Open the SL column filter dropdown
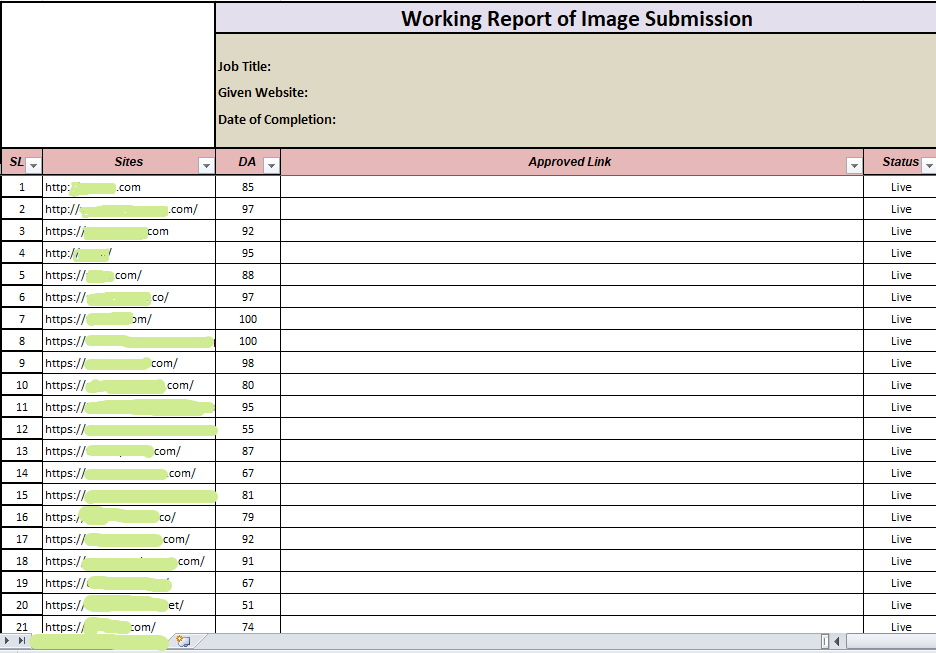 pyautogui.click(x=33, y=165)
